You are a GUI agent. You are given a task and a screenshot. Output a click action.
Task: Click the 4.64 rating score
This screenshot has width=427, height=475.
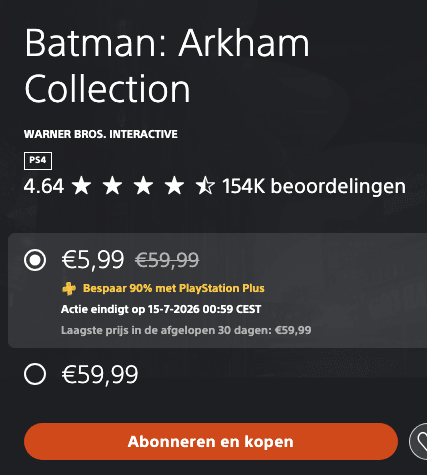(x=44, y=186)
